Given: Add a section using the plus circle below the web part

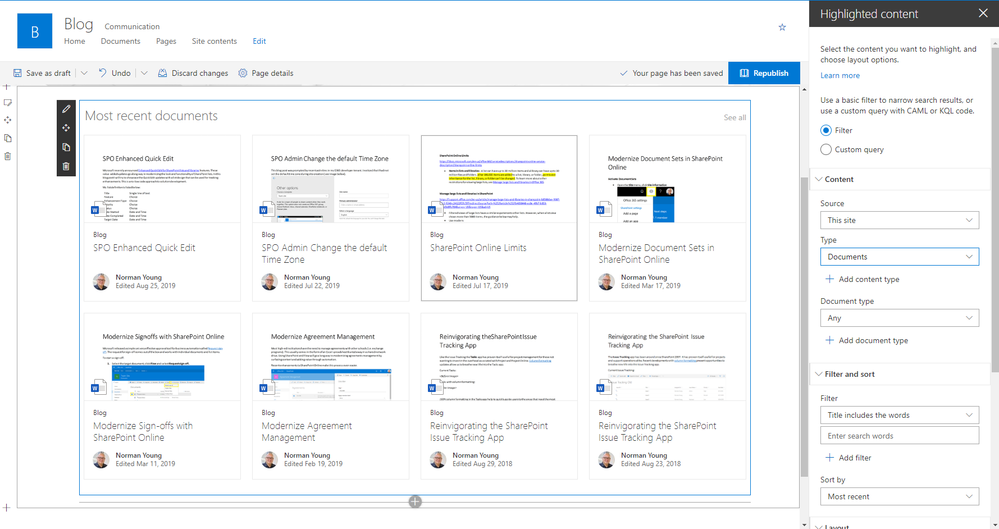Looking at the screenshot, I should 415,502.
